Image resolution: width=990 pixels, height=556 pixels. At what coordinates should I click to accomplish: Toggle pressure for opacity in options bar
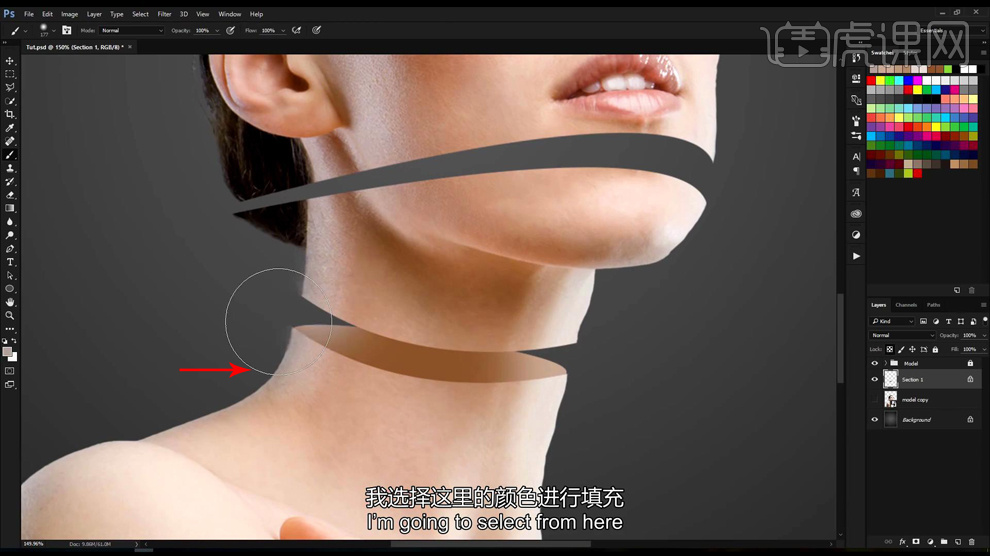[x=230, y=30]
